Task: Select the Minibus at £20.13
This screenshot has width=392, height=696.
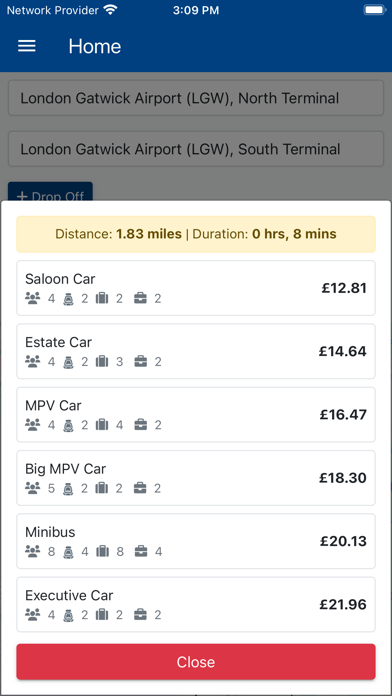Action: 196,541
